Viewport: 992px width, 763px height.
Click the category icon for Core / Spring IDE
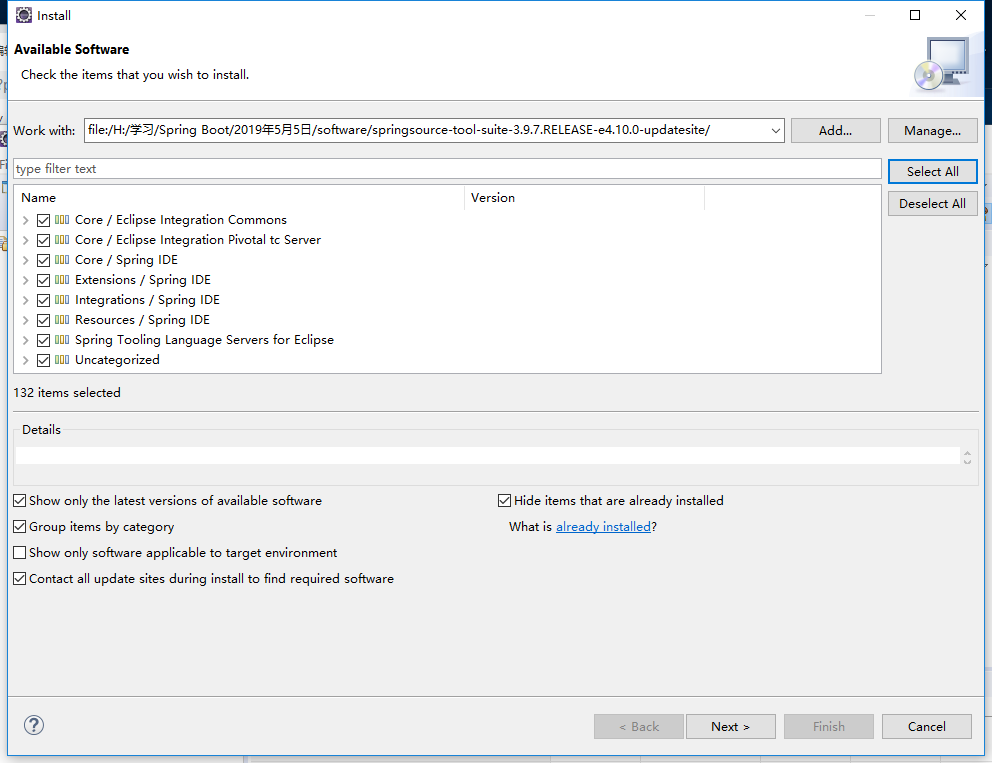(62, 259)
